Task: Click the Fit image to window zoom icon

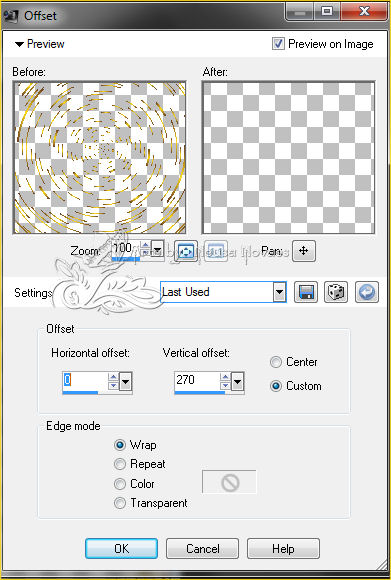Action: click(186, 251)
